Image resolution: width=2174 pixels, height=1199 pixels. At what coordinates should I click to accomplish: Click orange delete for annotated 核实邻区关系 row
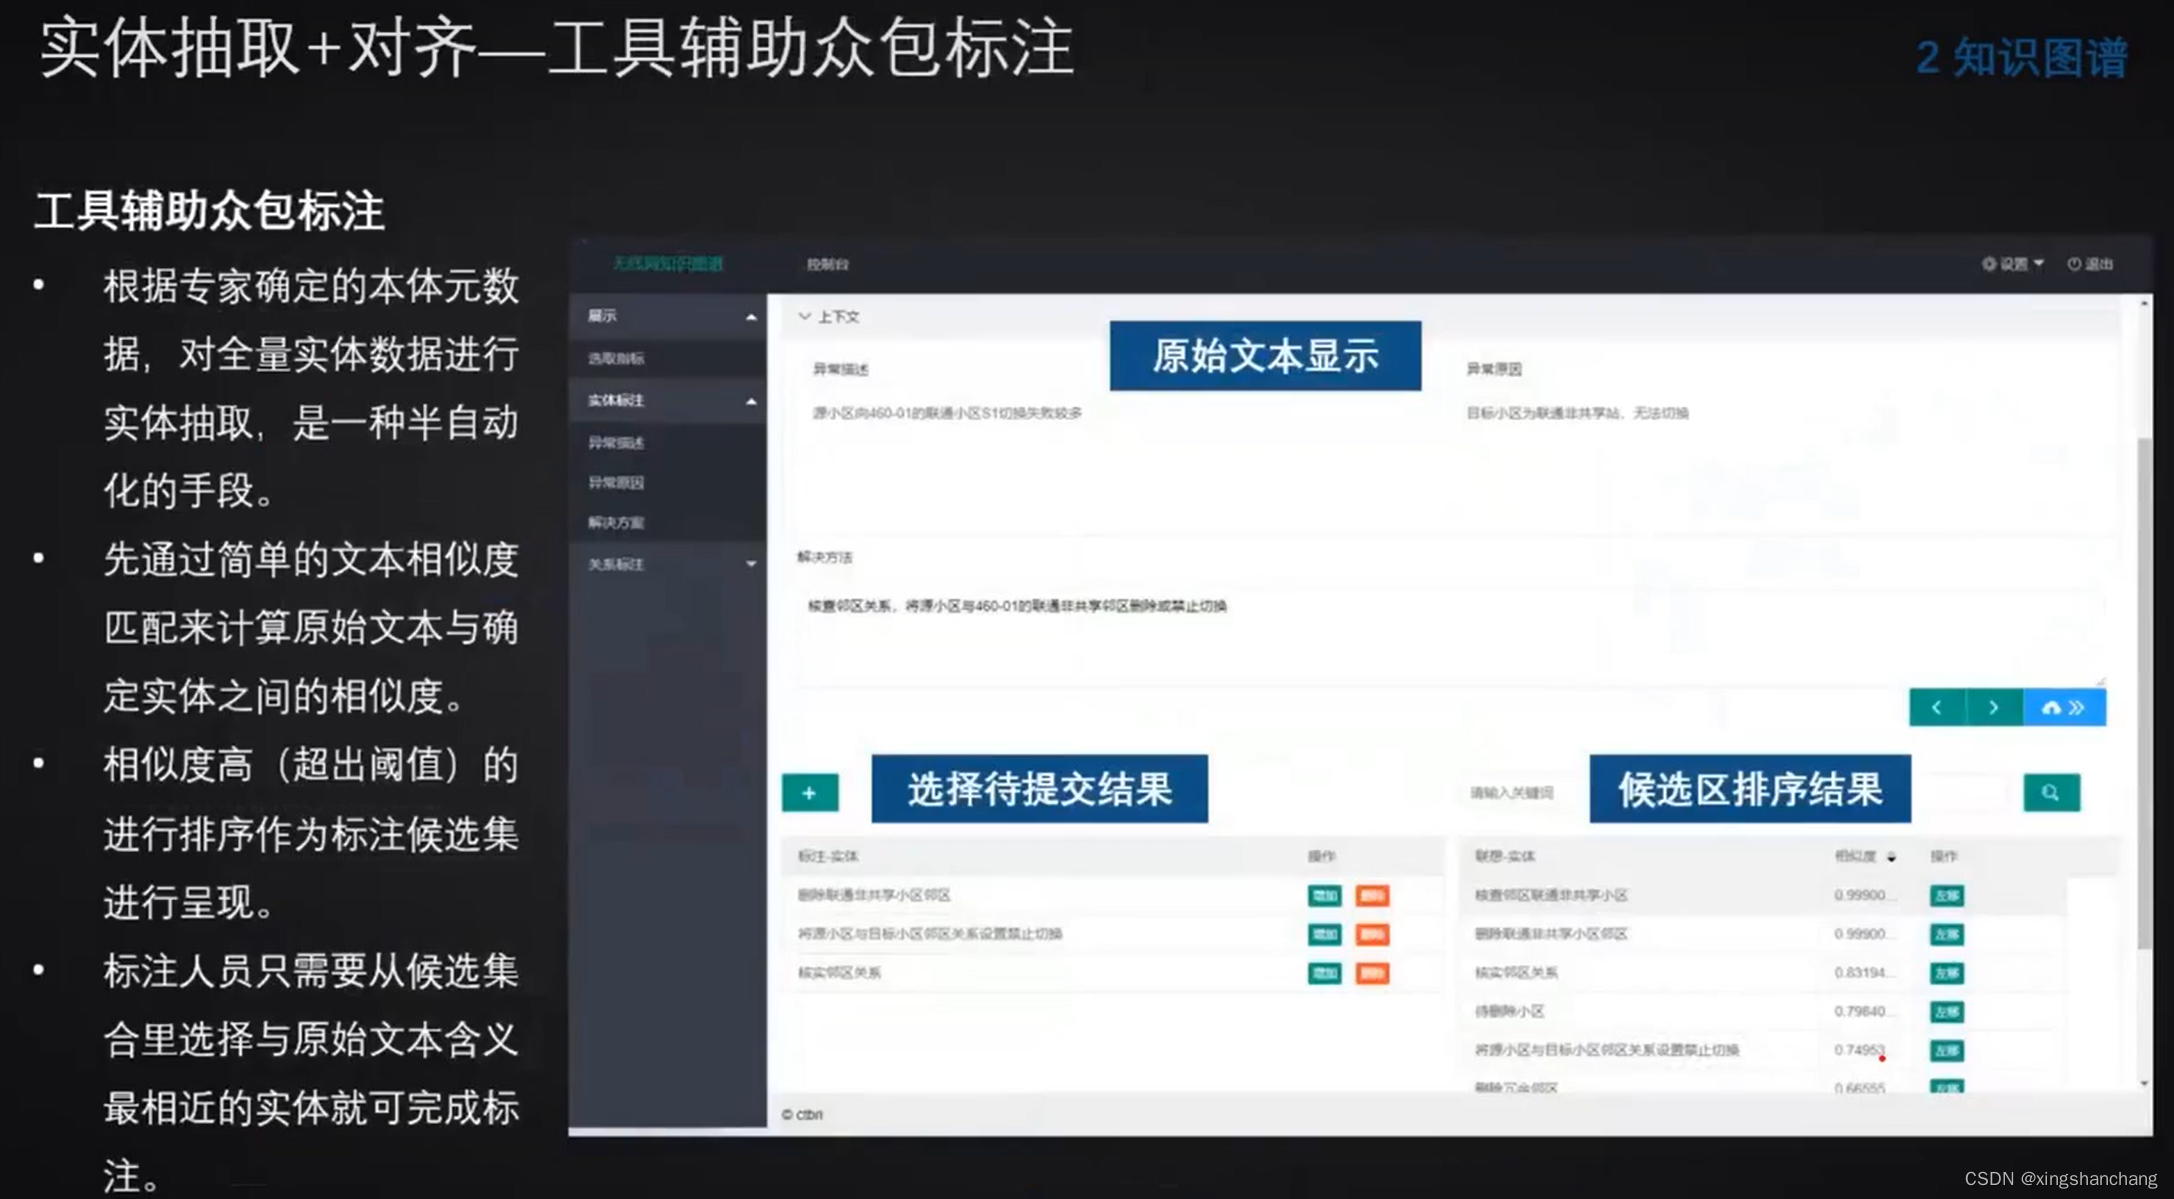point(1372,973)
